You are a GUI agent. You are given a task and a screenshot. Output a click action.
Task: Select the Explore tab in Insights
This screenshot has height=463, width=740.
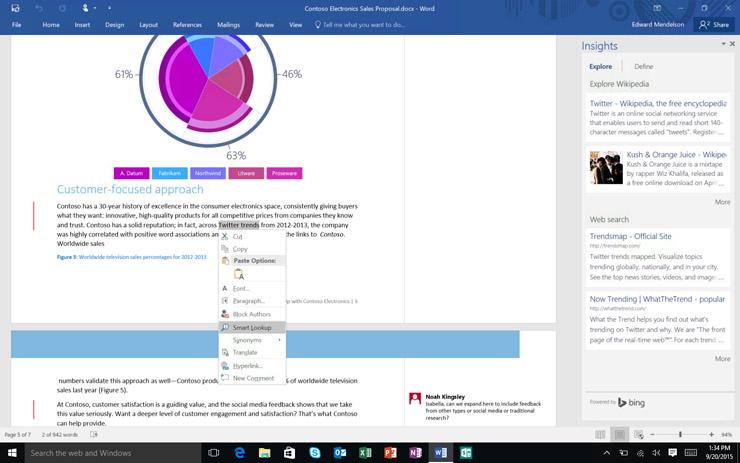pyautogui.click(x=600, y=67)
